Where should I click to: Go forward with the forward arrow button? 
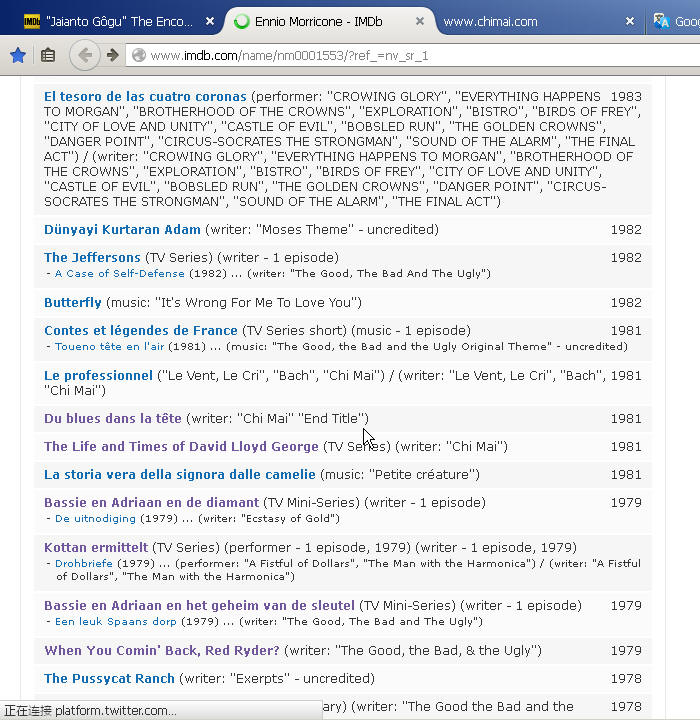[x=112, y=56]
